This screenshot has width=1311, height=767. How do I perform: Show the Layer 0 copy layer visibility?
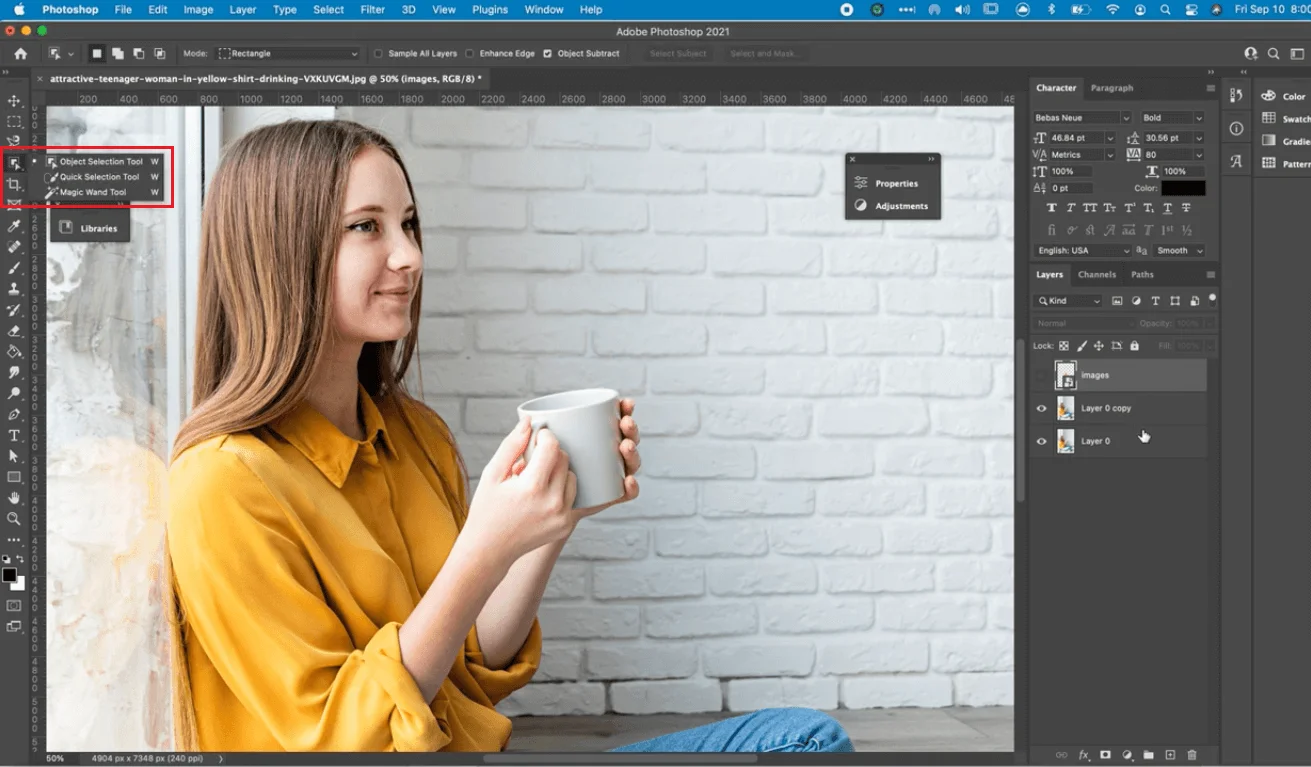pos(1041,408)
